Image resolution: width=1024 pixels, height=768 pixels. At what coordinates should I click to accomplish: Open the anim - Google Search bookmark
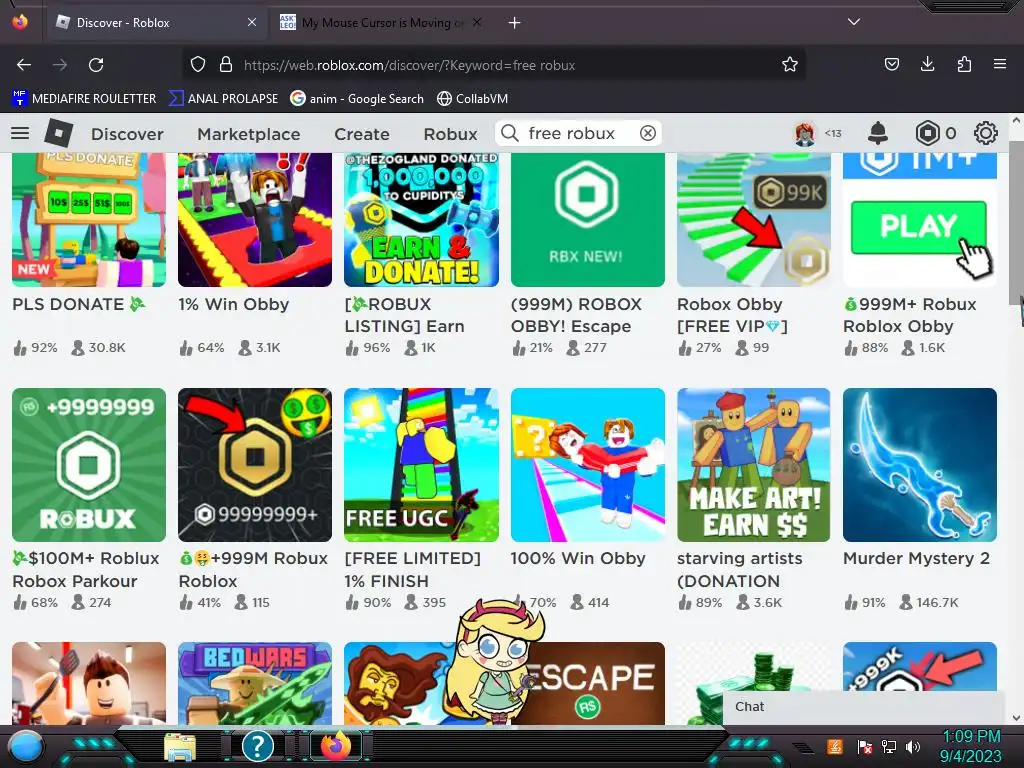(357, 99)
